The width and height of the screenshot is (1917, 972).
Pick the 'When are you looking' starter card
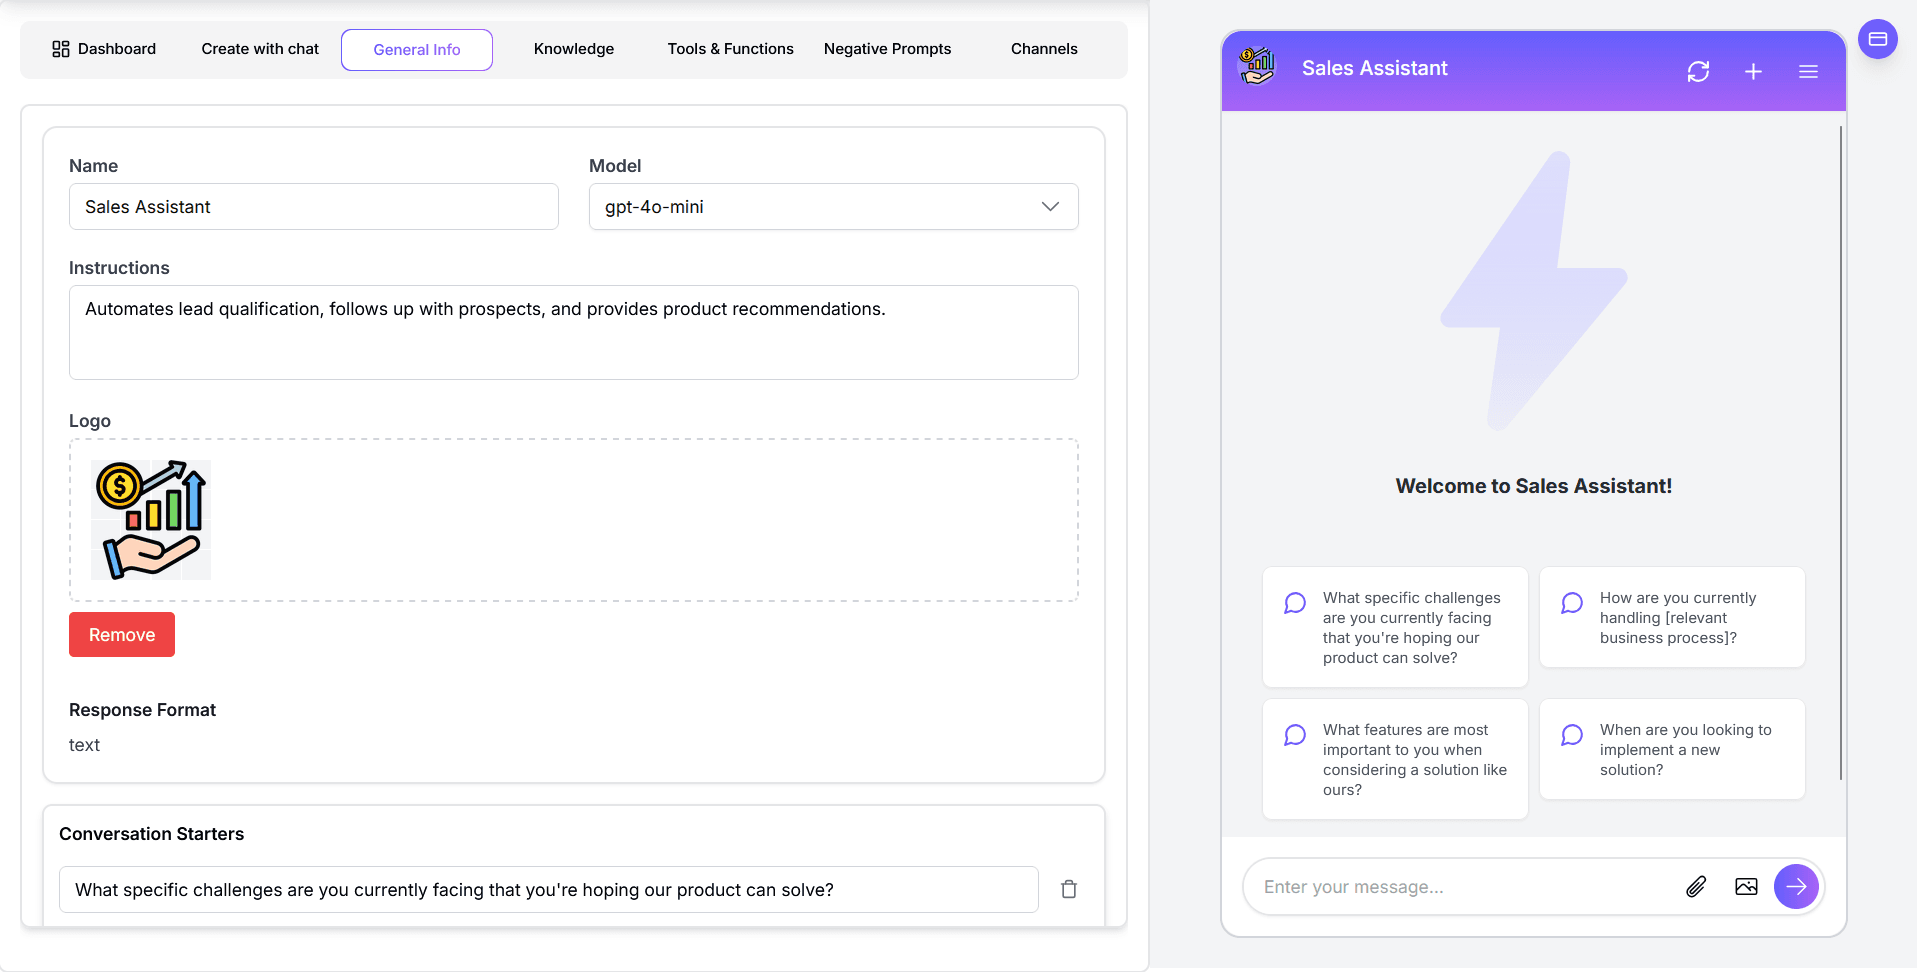tap(1672, 749)
